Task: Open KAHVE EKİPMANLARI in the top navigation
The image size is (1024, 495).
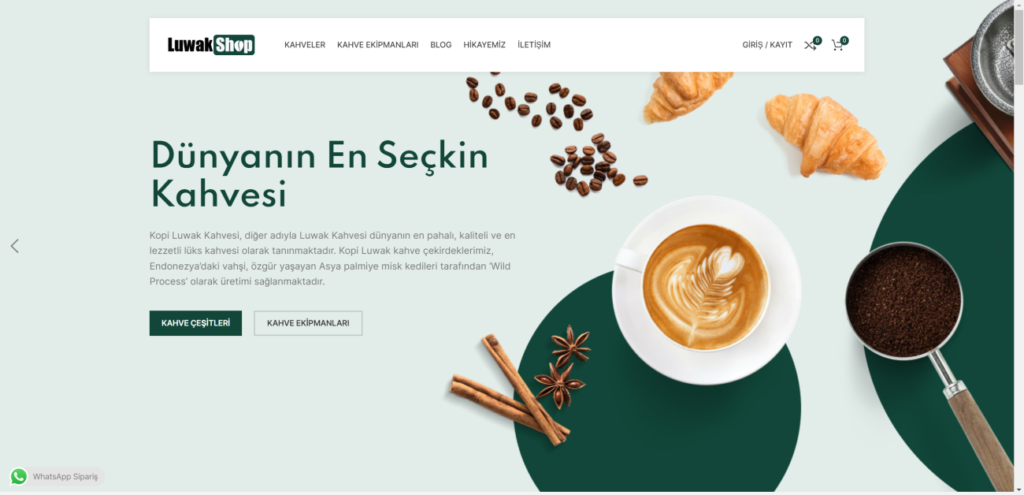Action: click(377, 45)
